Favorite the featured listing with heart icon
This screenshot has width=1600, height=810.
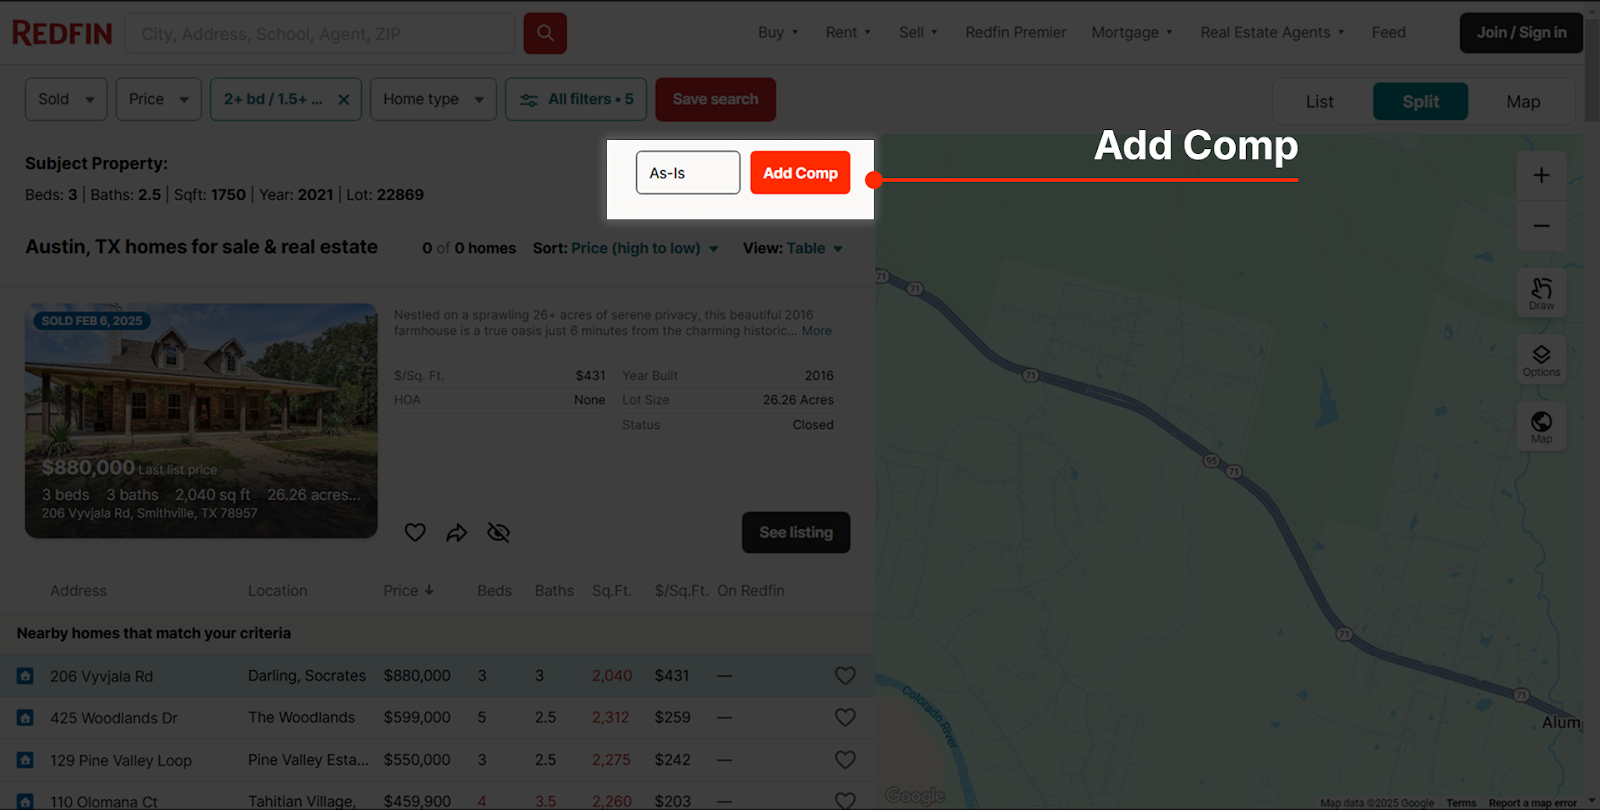pyautogui.click(x=415, y=533)
